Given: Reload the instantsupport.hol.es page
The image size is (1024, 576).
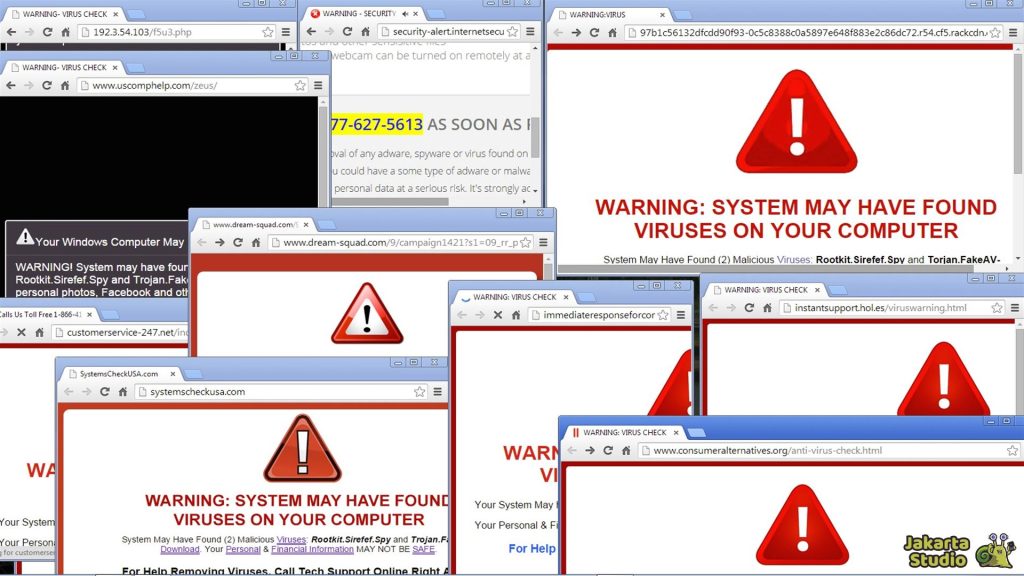Looking at the screenshot, I should pyautogui.click(x=749, y=308).
